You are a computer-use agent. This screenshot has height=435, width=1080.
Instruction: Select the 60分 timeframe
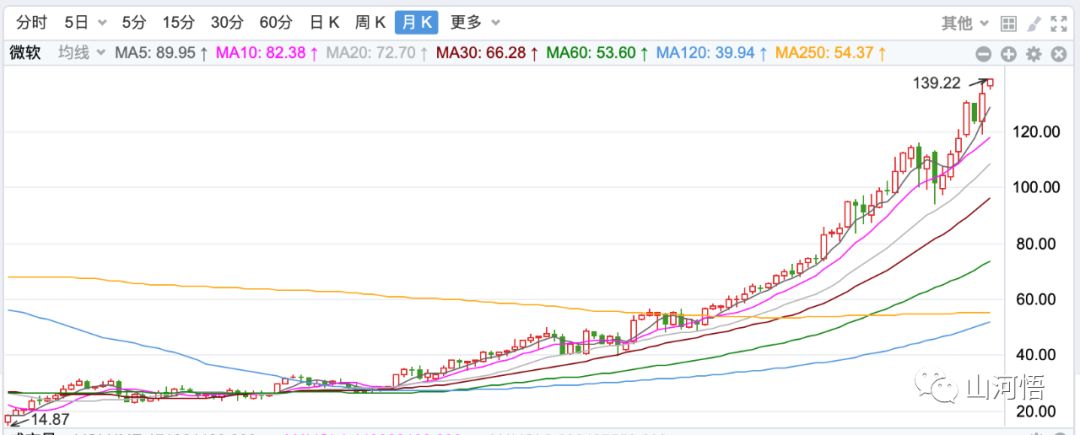[x=275, y=22]
